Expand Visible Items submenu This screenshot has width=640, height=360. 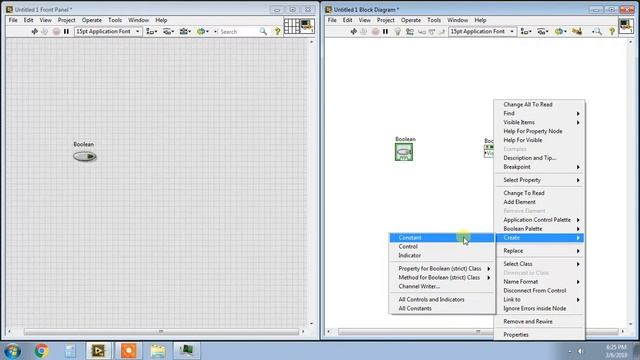[539, 122]
